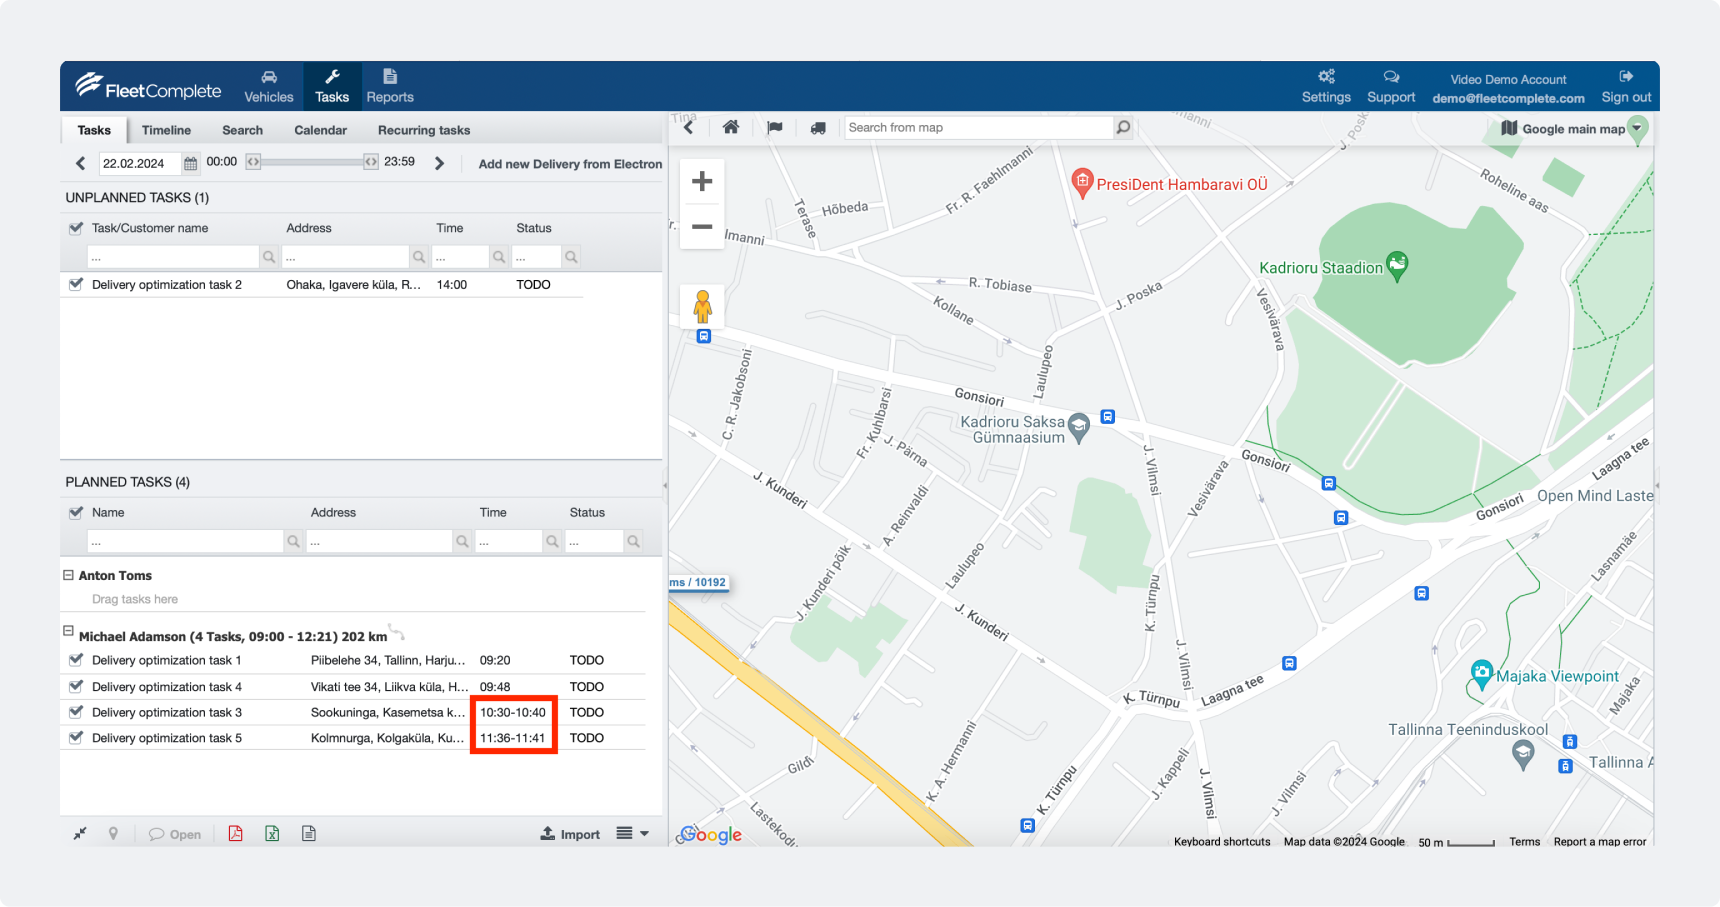
Task: Export tasks using the green Excel icon
Action: [272, 834]
